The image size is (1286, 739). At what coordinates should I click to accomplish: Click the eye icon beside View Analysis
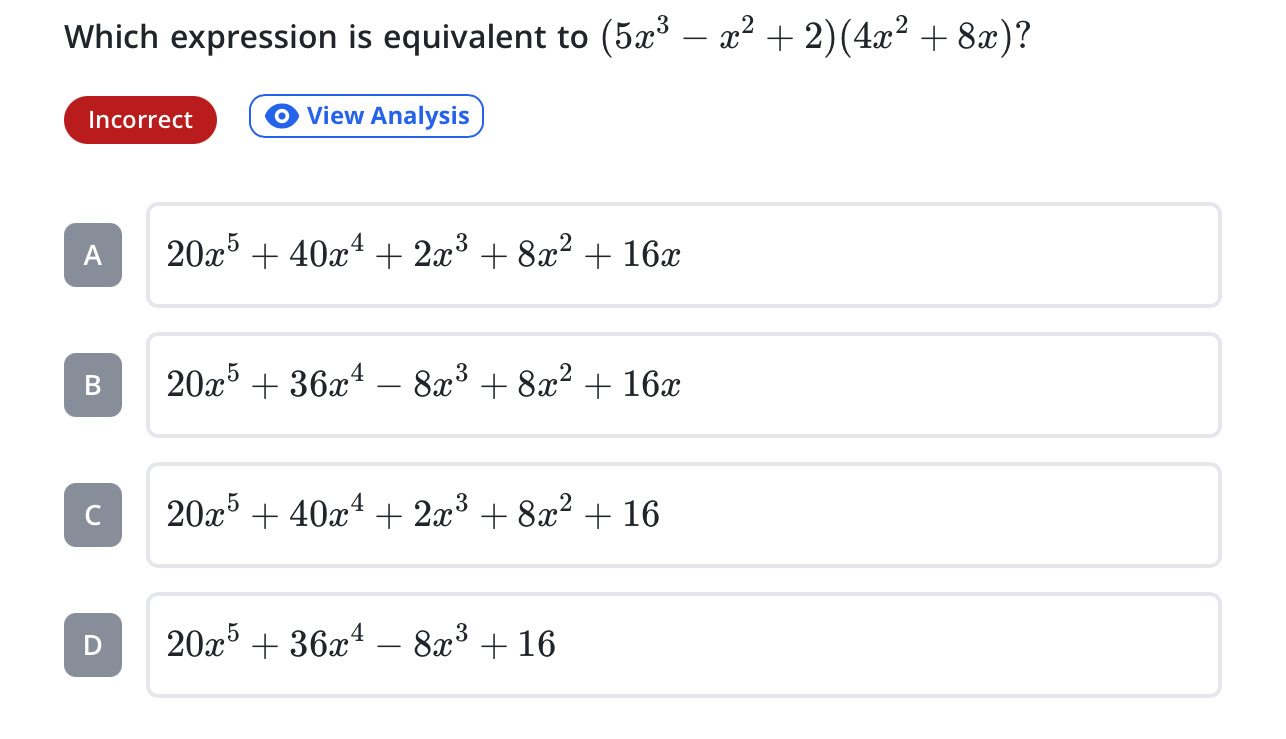tap(282, 116)
